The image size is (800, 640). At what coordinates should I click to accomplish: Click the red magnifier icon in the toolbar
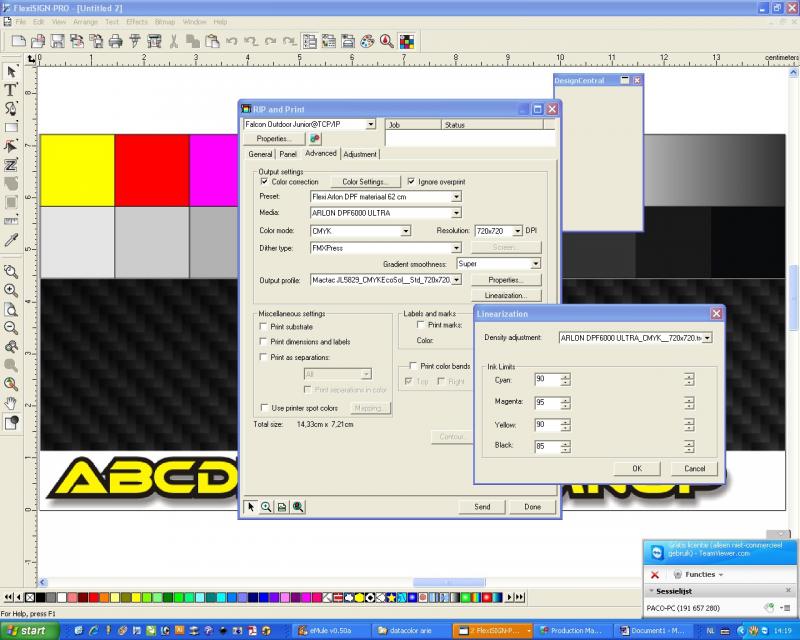click(387, 41)
